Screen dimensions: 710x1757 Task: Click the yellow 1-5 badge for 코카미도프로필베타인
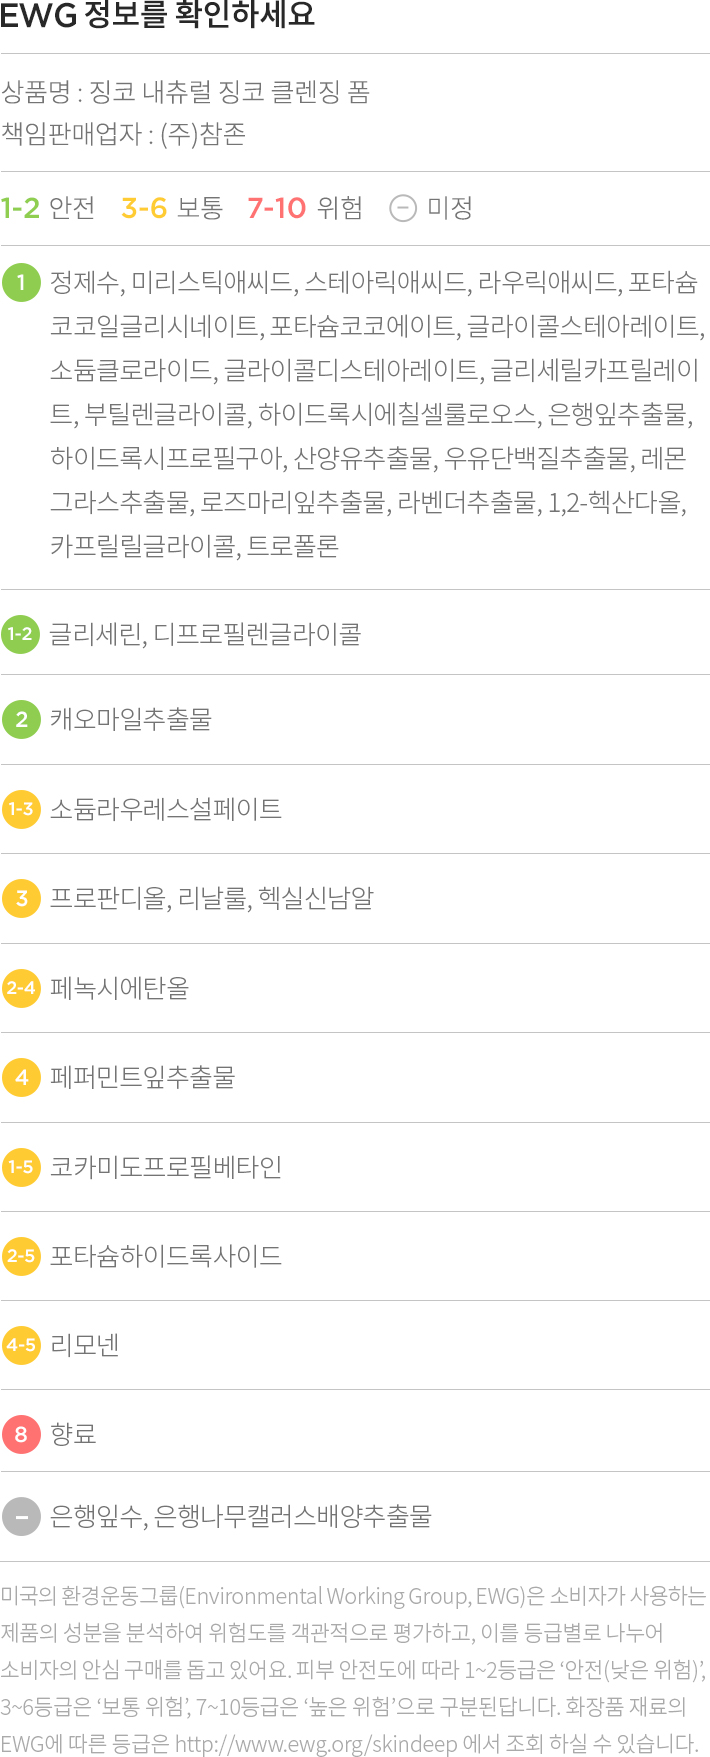(x=21, y=1167)
